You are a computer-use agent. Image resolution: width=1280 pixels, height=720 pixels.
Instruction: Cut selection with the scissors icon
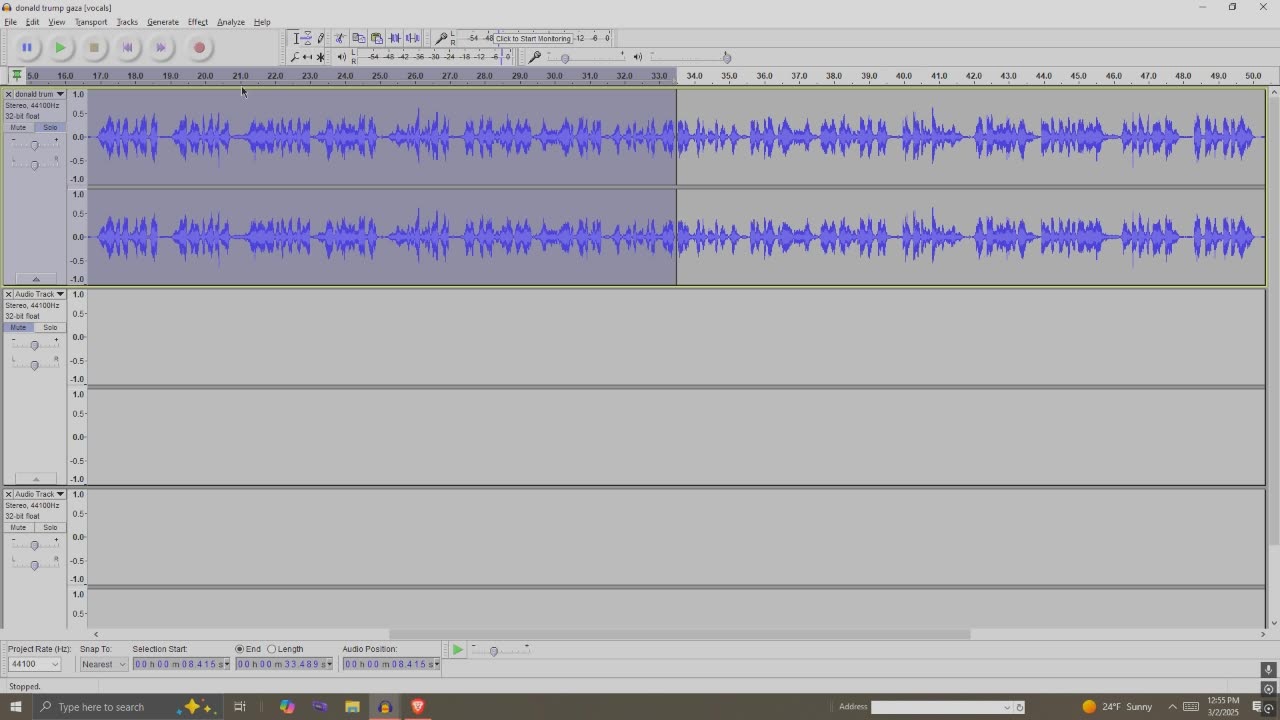(340, 38)
